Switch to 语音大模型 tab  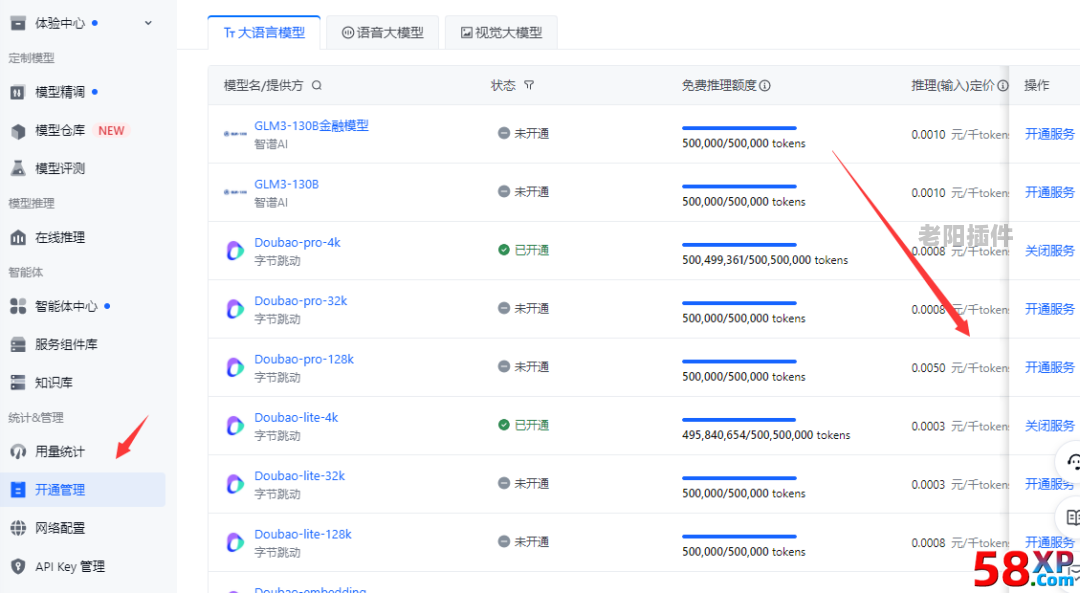(x=382, y=32)
